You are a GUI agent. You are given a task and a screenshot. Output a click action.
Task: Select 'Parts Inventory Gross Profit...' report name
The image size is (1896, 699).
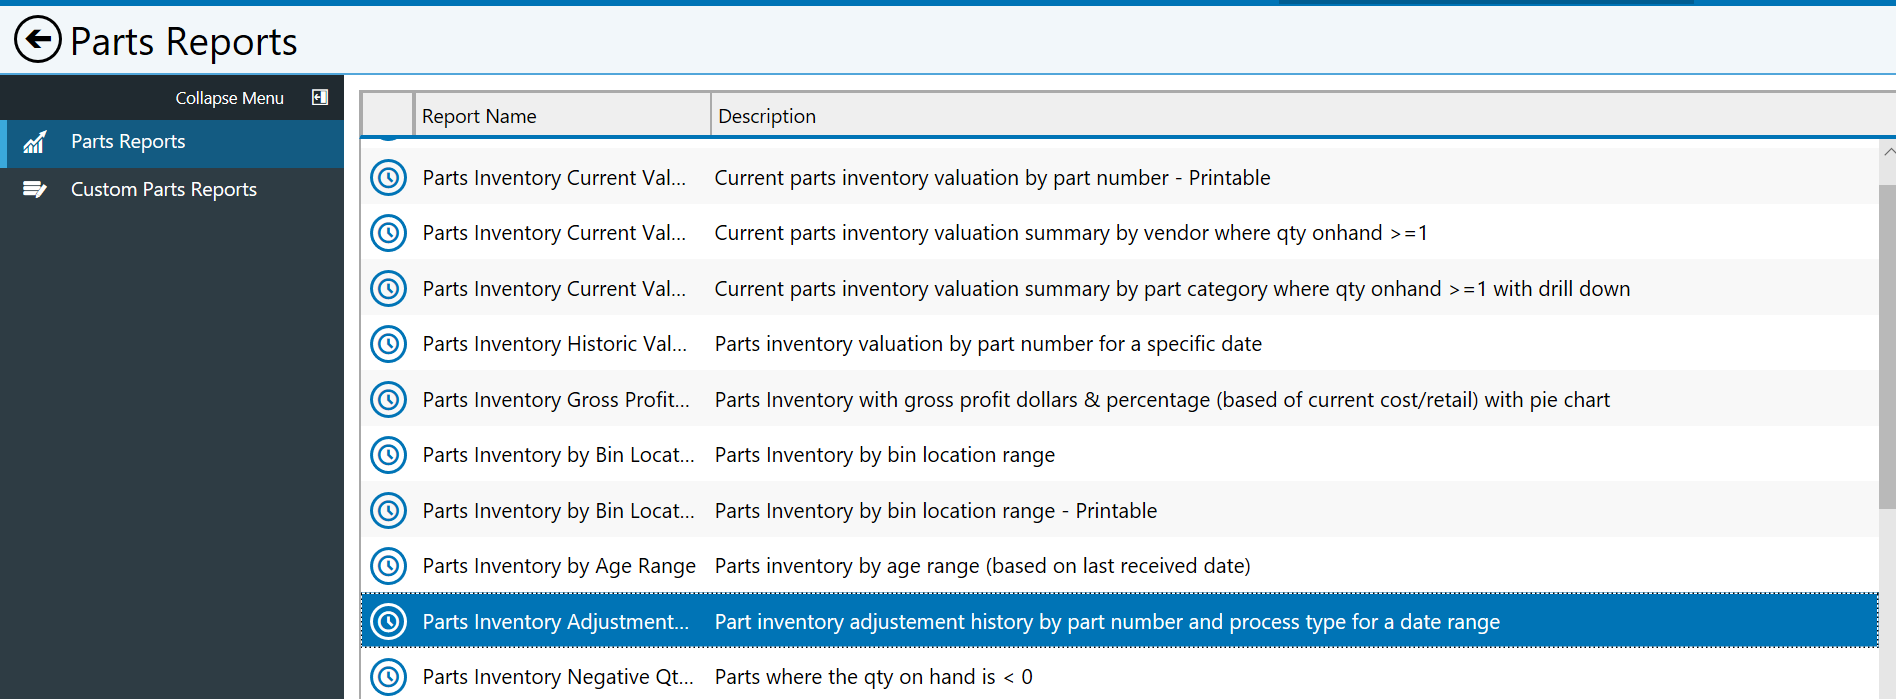coord(556,400)
